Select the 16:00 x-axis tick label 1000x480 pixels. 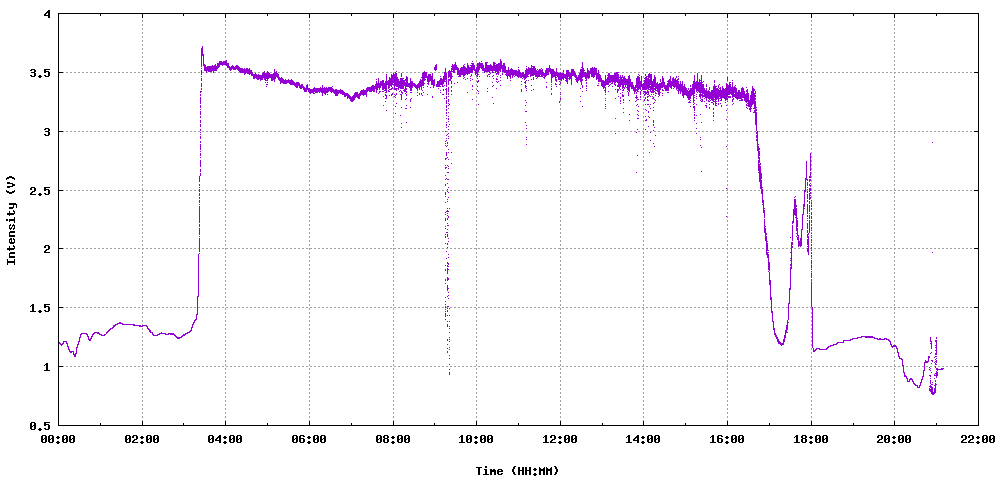(x=727, y=439)
